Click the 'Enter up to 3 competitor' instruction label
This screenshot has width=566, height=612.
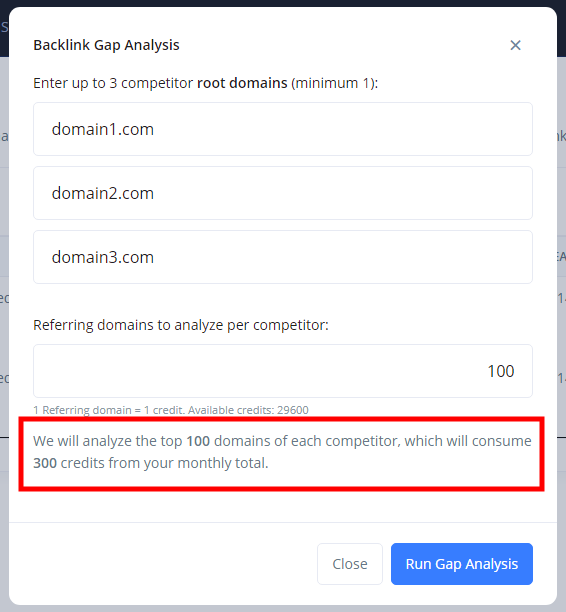pyautogui.click(x=113, y=83)
